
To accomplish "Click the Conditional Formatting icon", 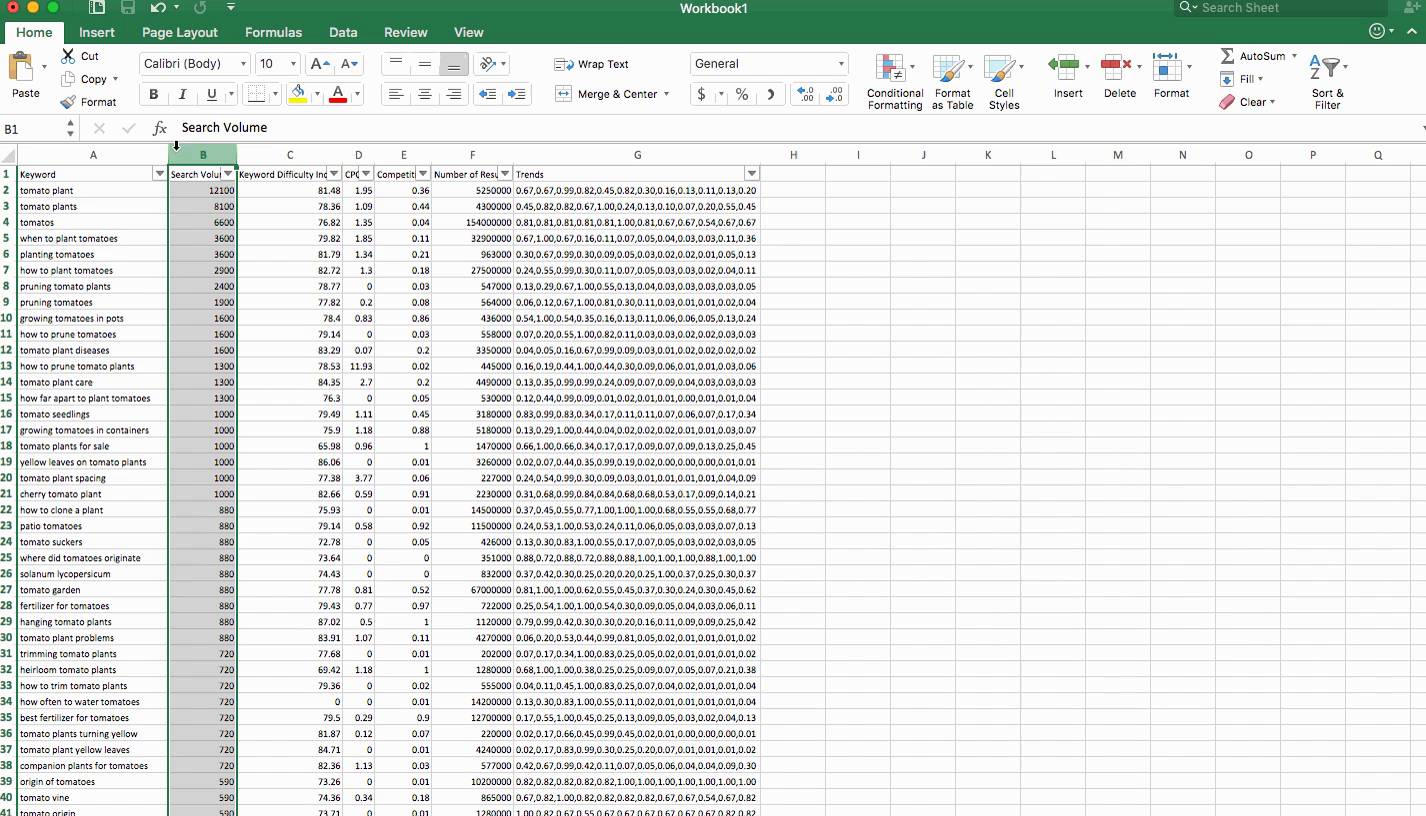I will 889,69.
